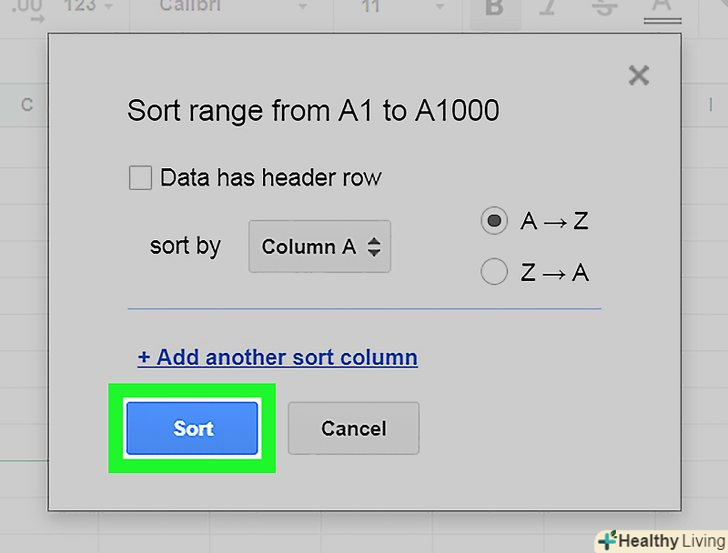Open the Column A sort-by dropdown
Image resolution: width=728 pixels, height=553 pixels.
tap(320, 247)
